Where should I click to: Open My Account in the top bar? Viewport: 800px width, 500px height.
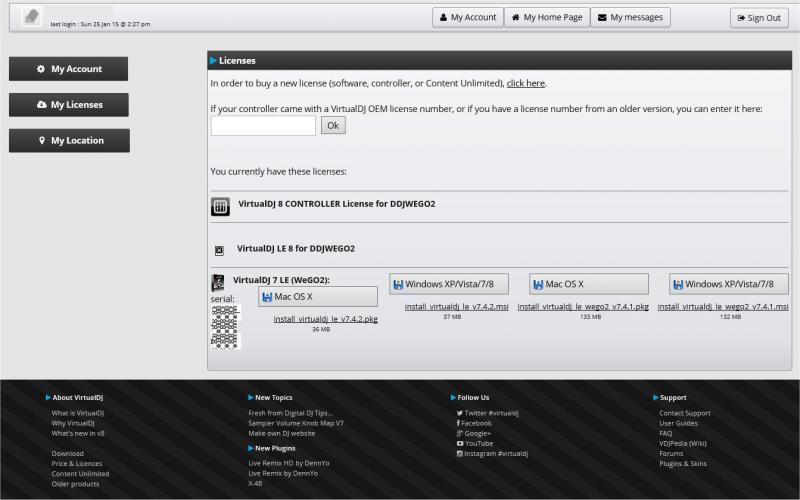coord(468,17)
